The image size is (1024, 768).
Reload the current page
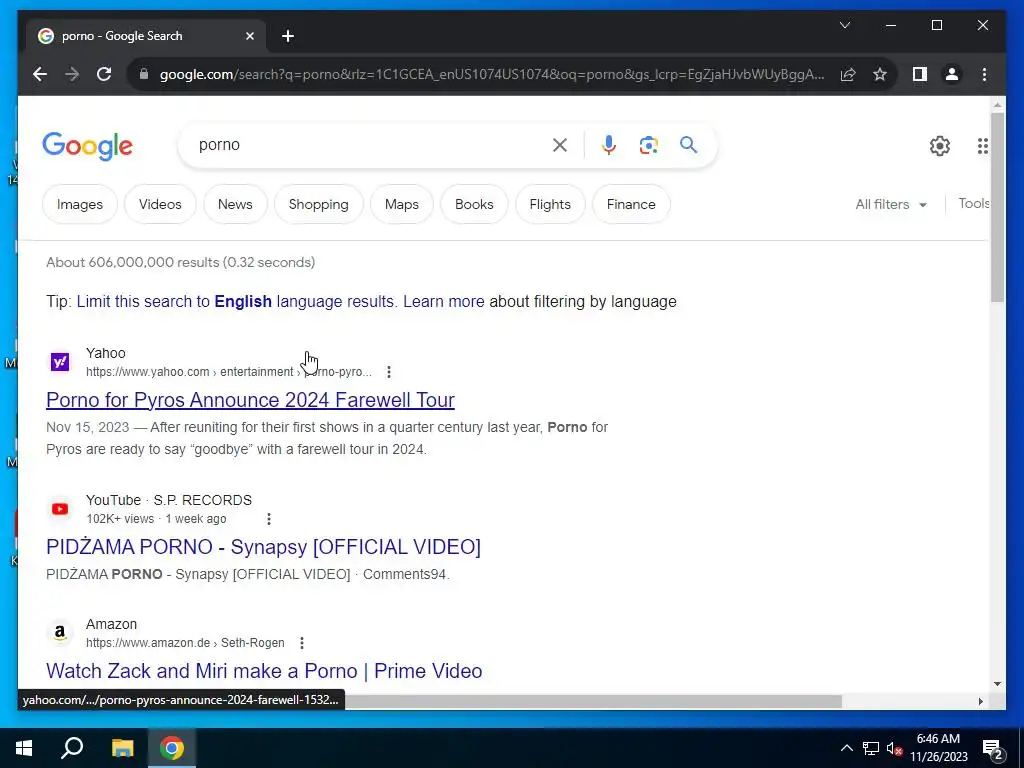point(104,74)
